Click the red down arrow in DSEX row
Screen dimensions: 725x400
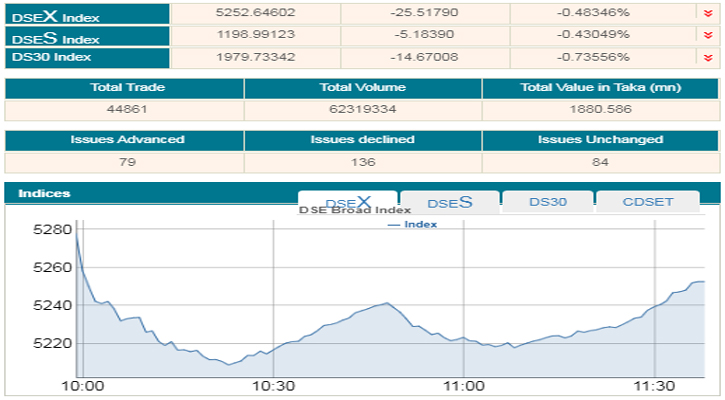(x=708, y=13)
